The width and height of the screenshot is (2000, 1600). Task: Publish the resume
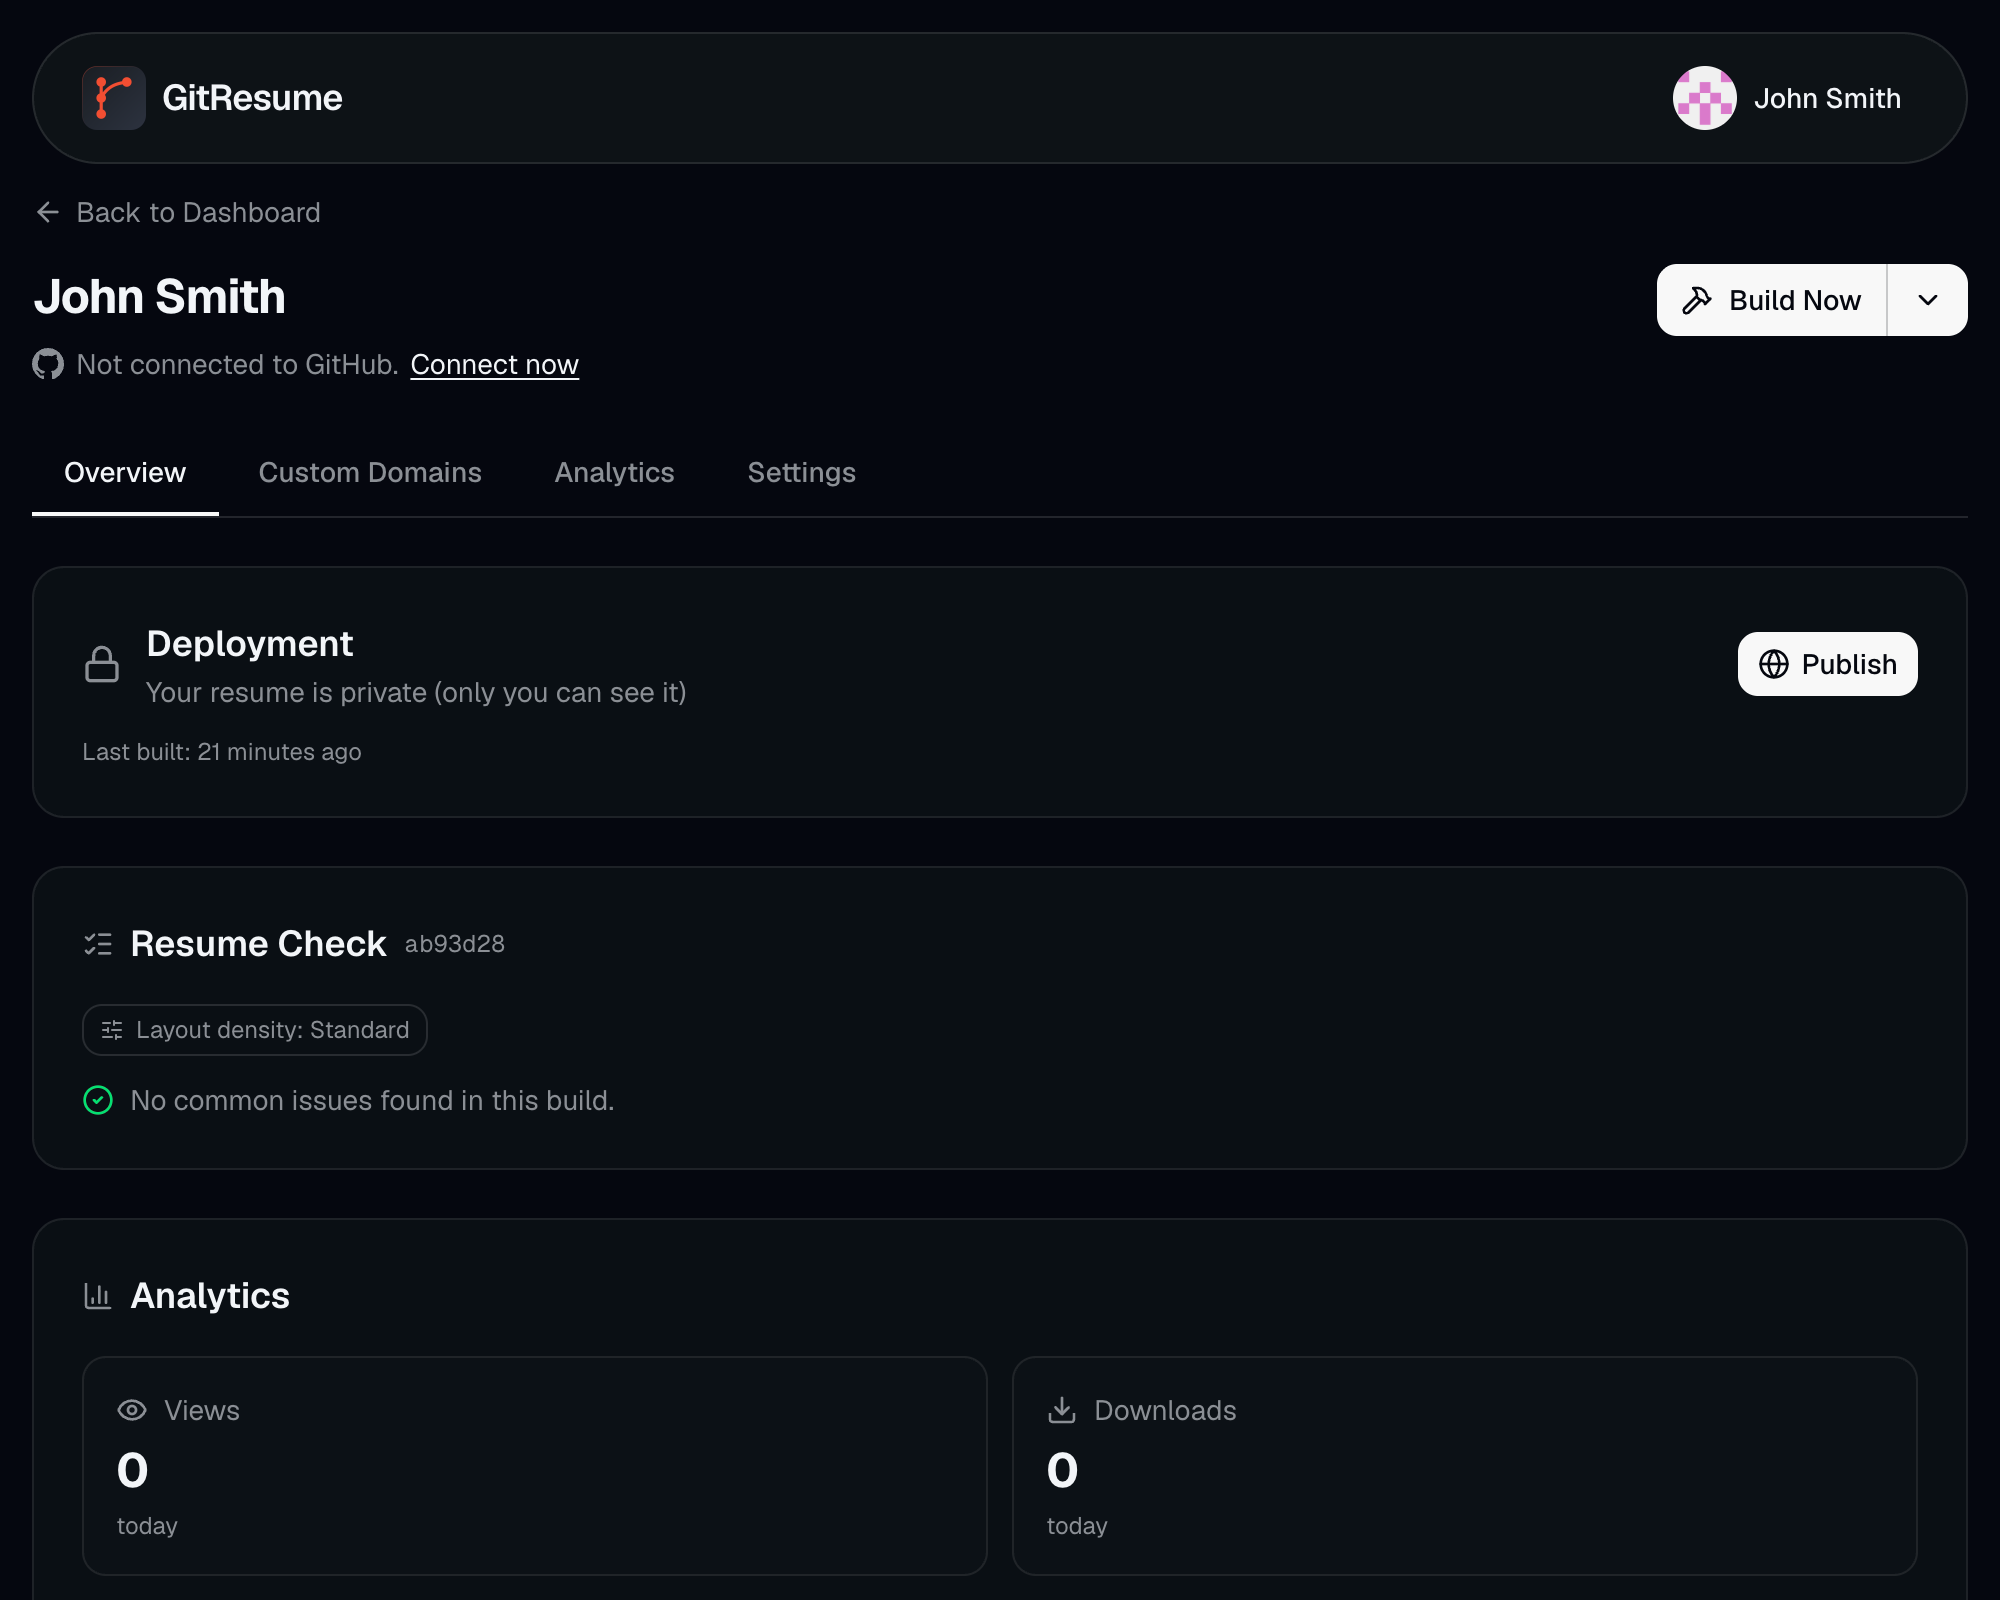click(x=1827, y=664)
